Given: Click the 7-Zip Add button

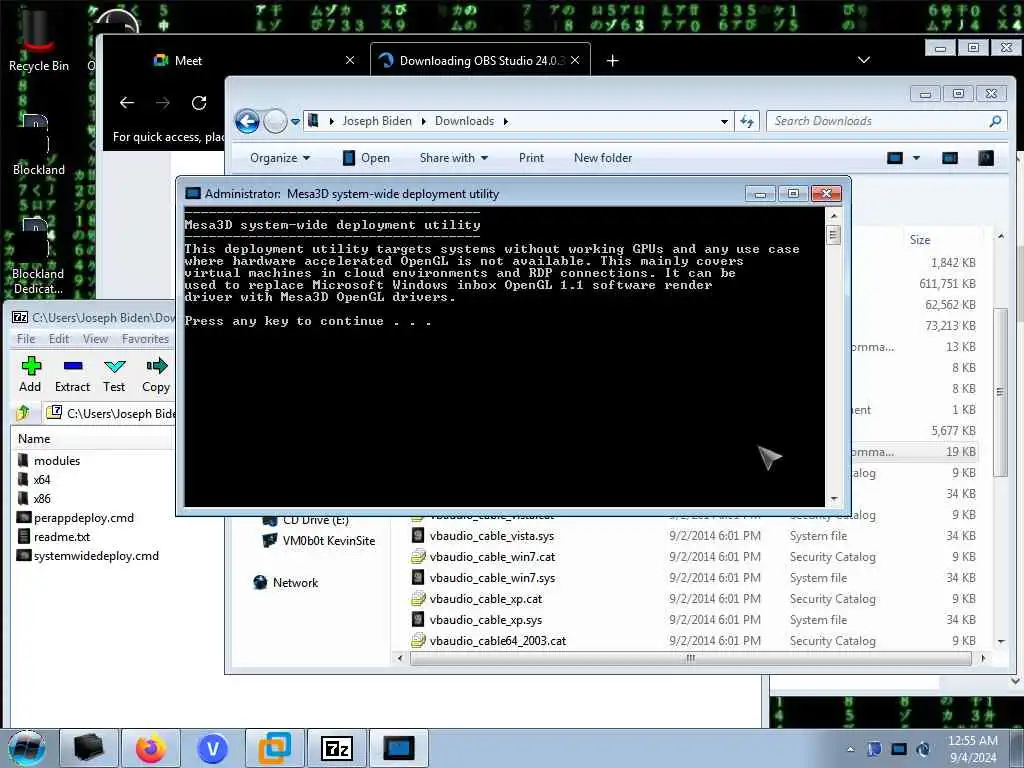Looking at the screenshot, I should click(x=30, y=375).
